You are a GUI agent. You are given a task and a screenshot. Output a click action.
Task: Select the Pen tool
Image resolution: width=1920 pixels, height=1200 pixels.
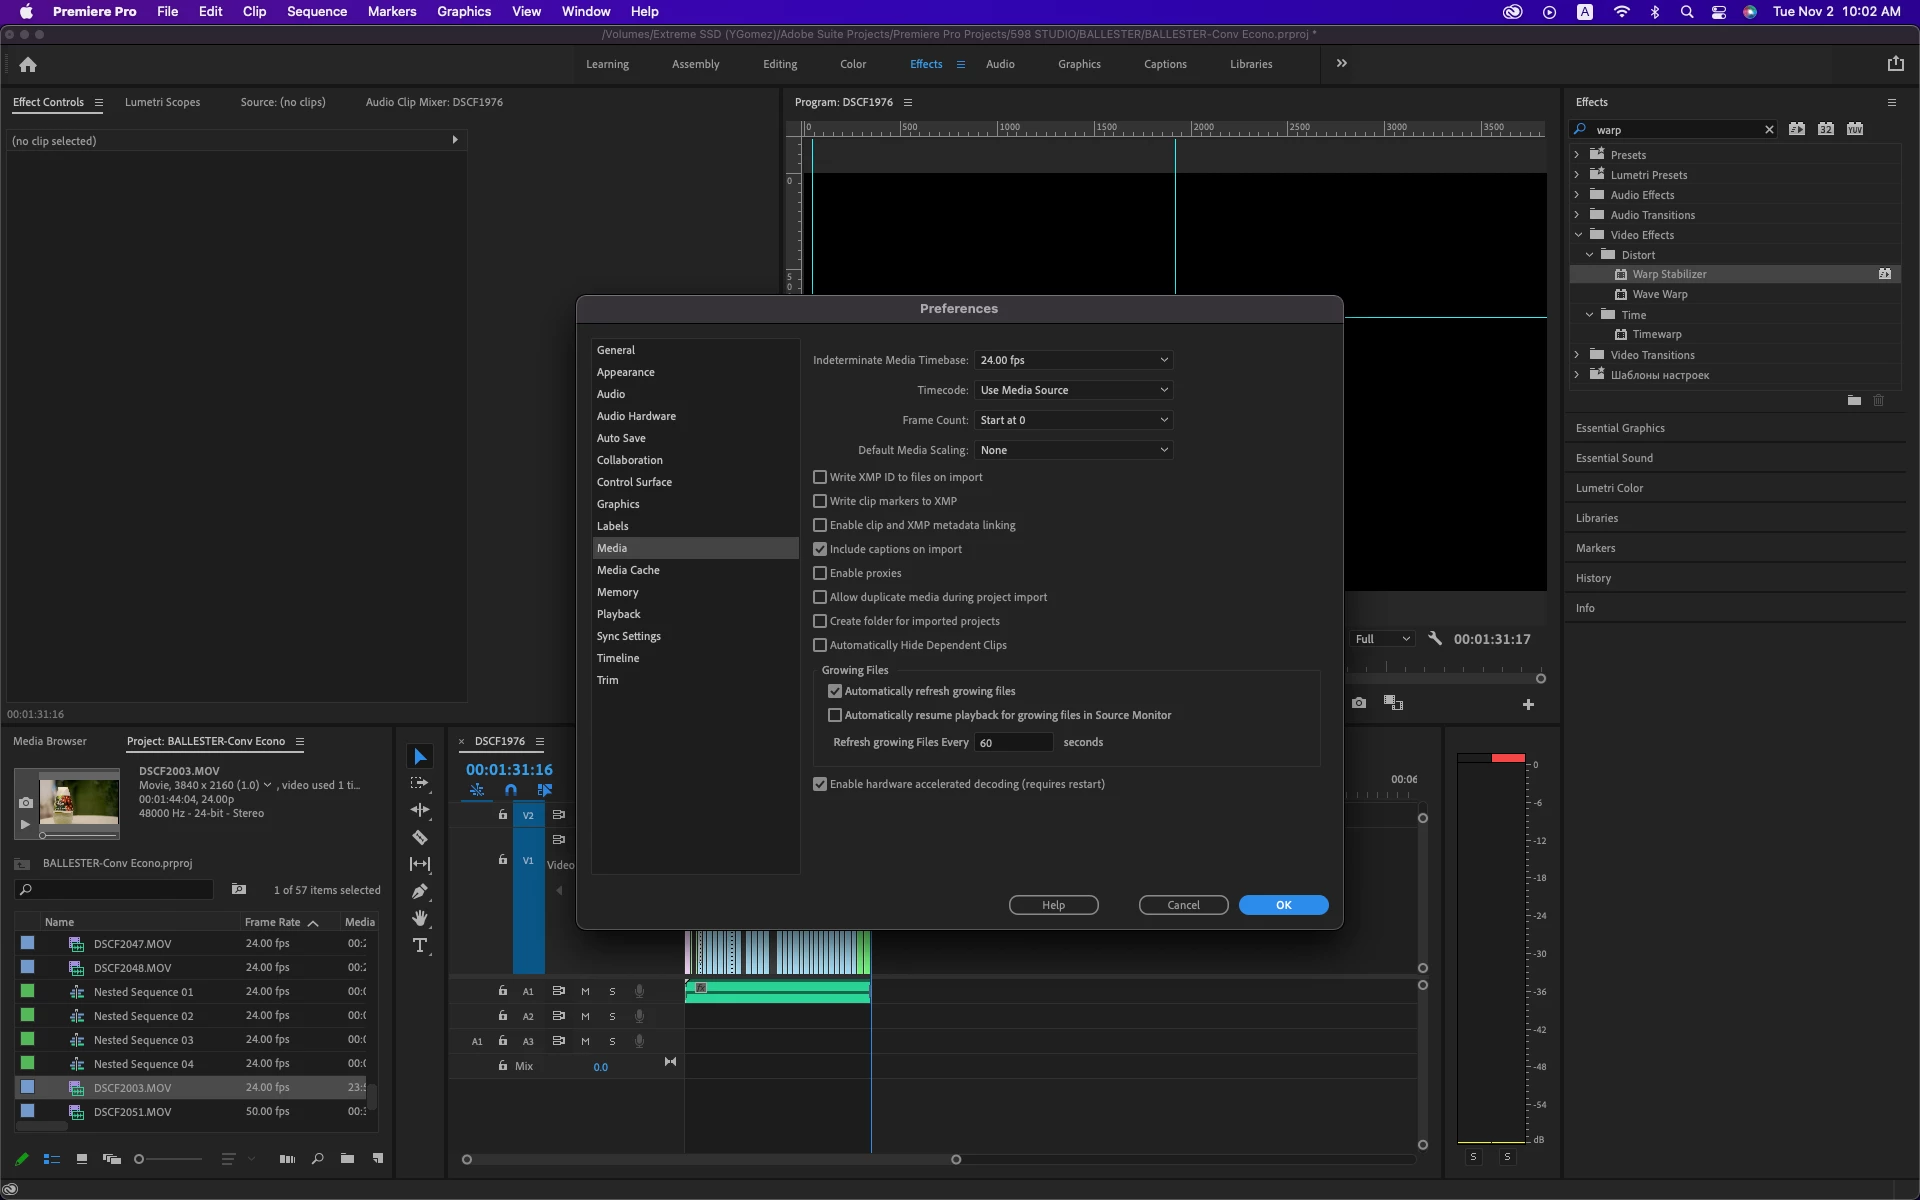[420, 891]
